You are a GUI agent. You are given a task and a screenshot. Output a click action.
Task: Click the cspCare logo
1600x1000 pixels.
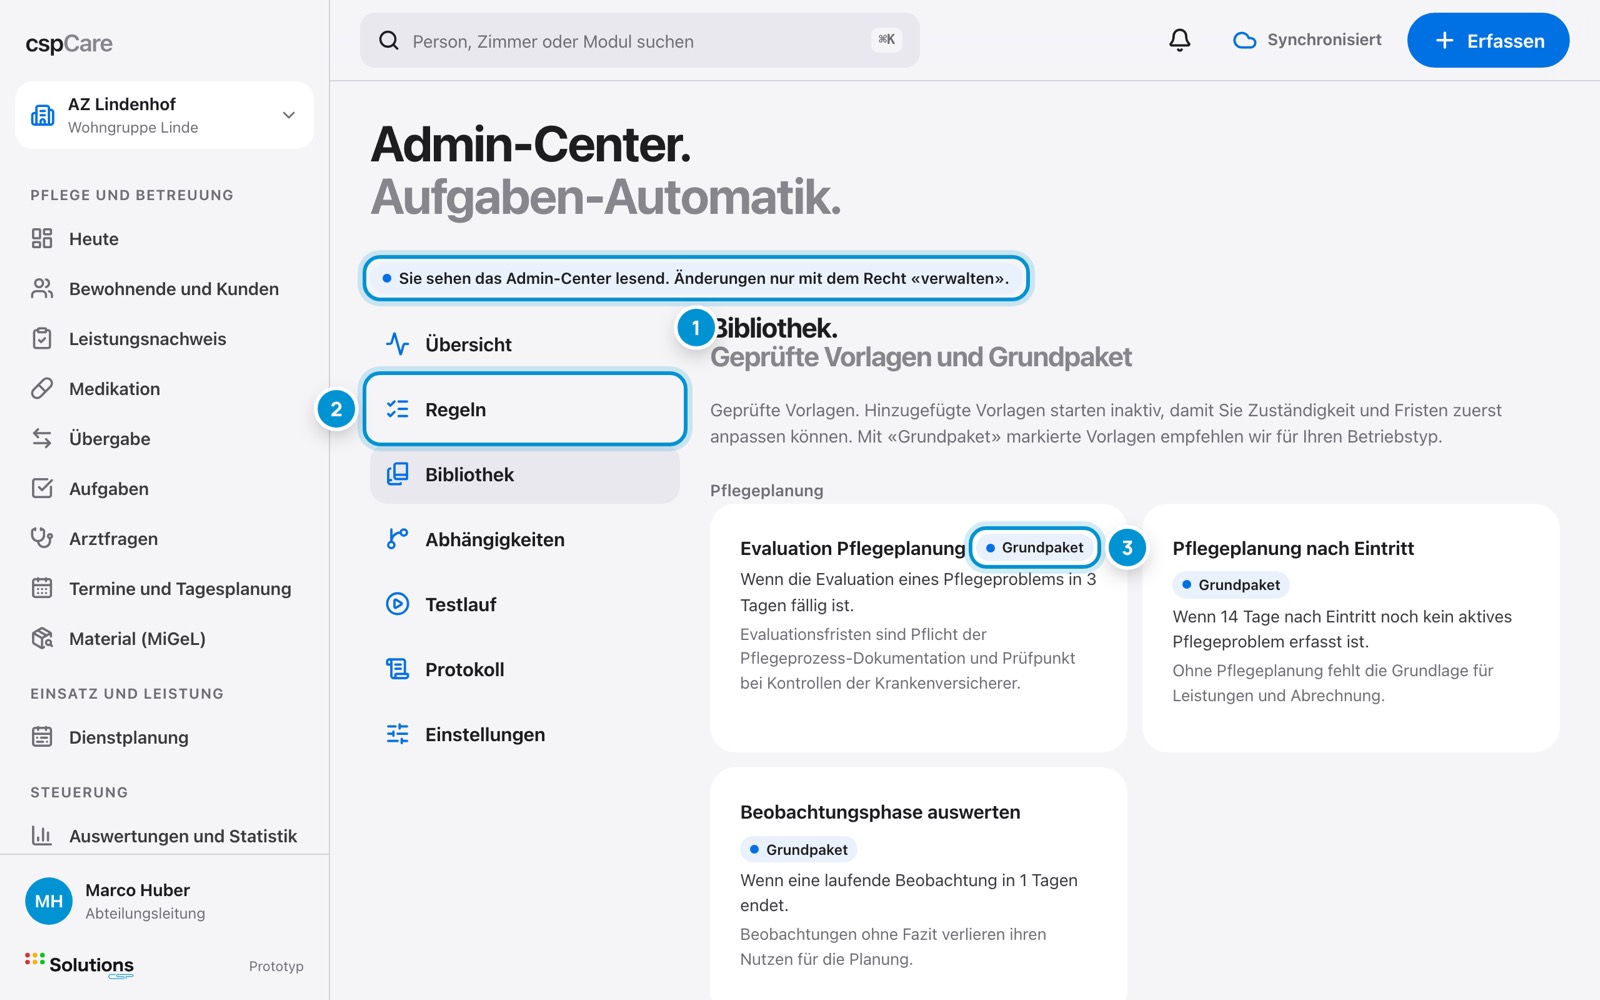69,43
